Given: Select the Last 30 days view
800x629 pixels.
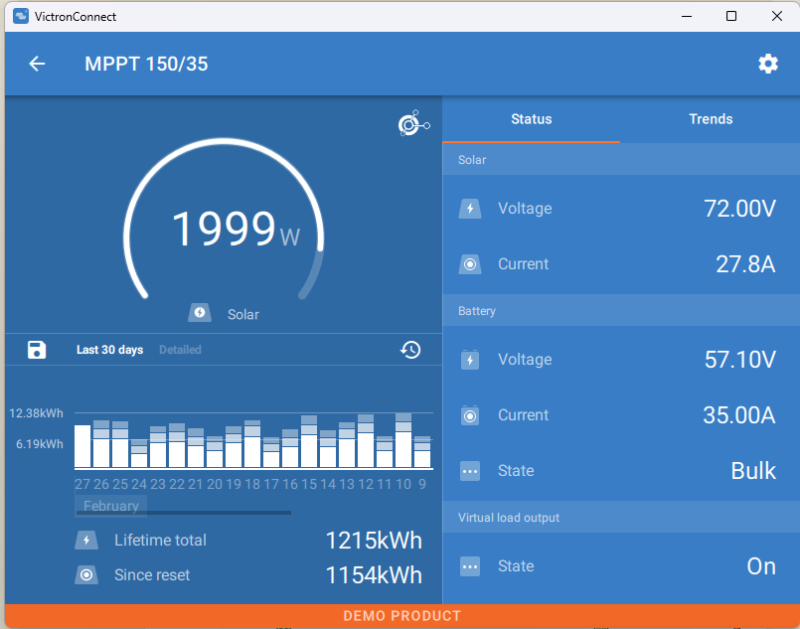Looking at the screenshot, I should [110, 350].
